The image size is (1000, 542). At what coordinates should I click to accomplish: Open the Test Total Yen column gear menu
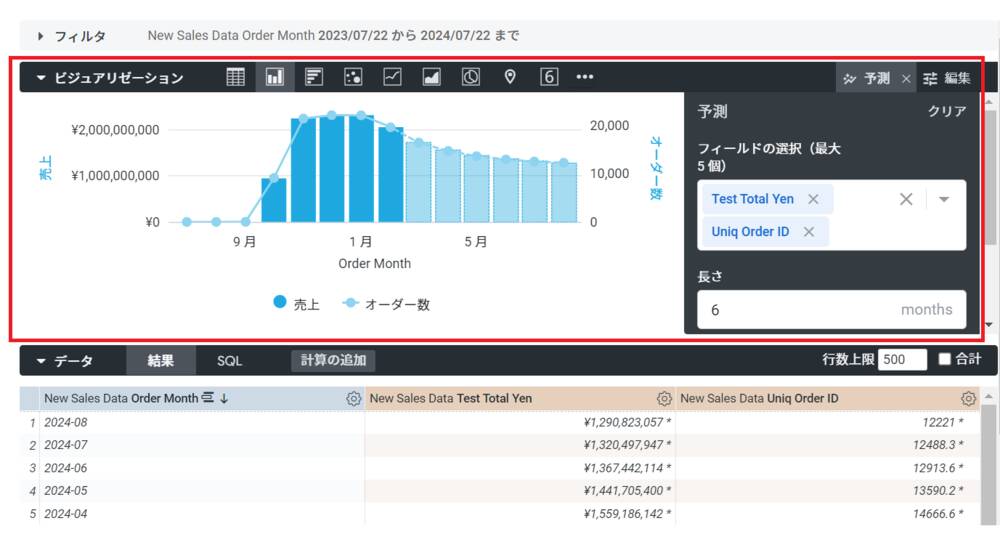point(663,398)
